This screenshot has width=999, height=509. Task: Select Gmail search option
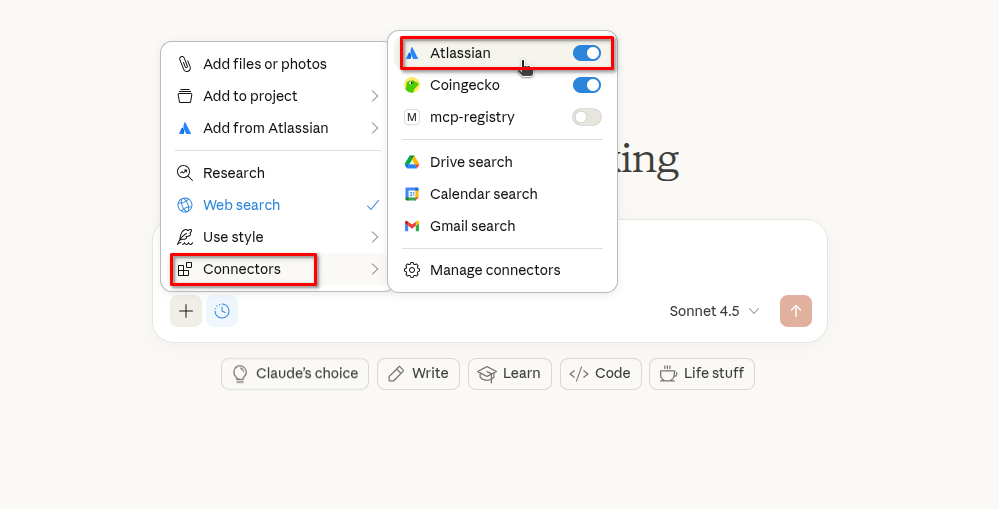[x=502, y=226]
